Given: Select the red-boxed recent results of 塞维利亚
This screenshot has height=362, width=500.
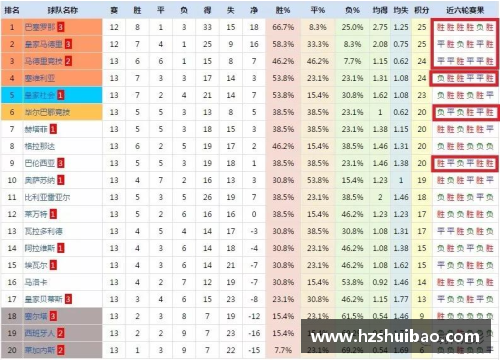Looking at the screenshot, I should [x=465, y=78].
